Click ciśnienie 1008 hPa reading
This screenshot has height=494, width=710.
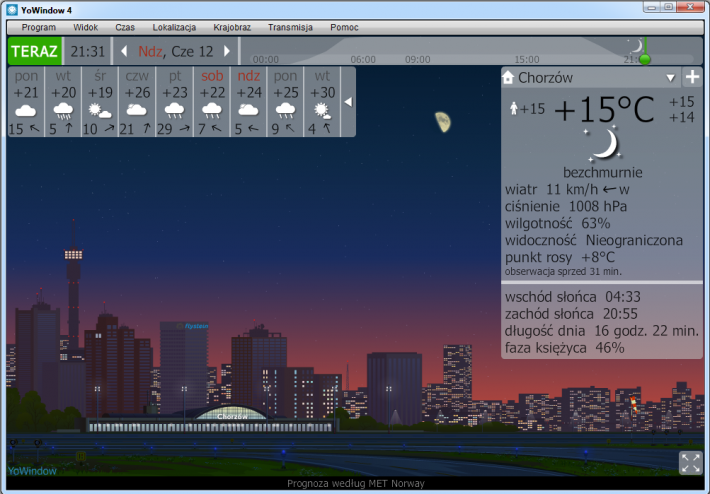pyautogui.click(x=566, y=206)
